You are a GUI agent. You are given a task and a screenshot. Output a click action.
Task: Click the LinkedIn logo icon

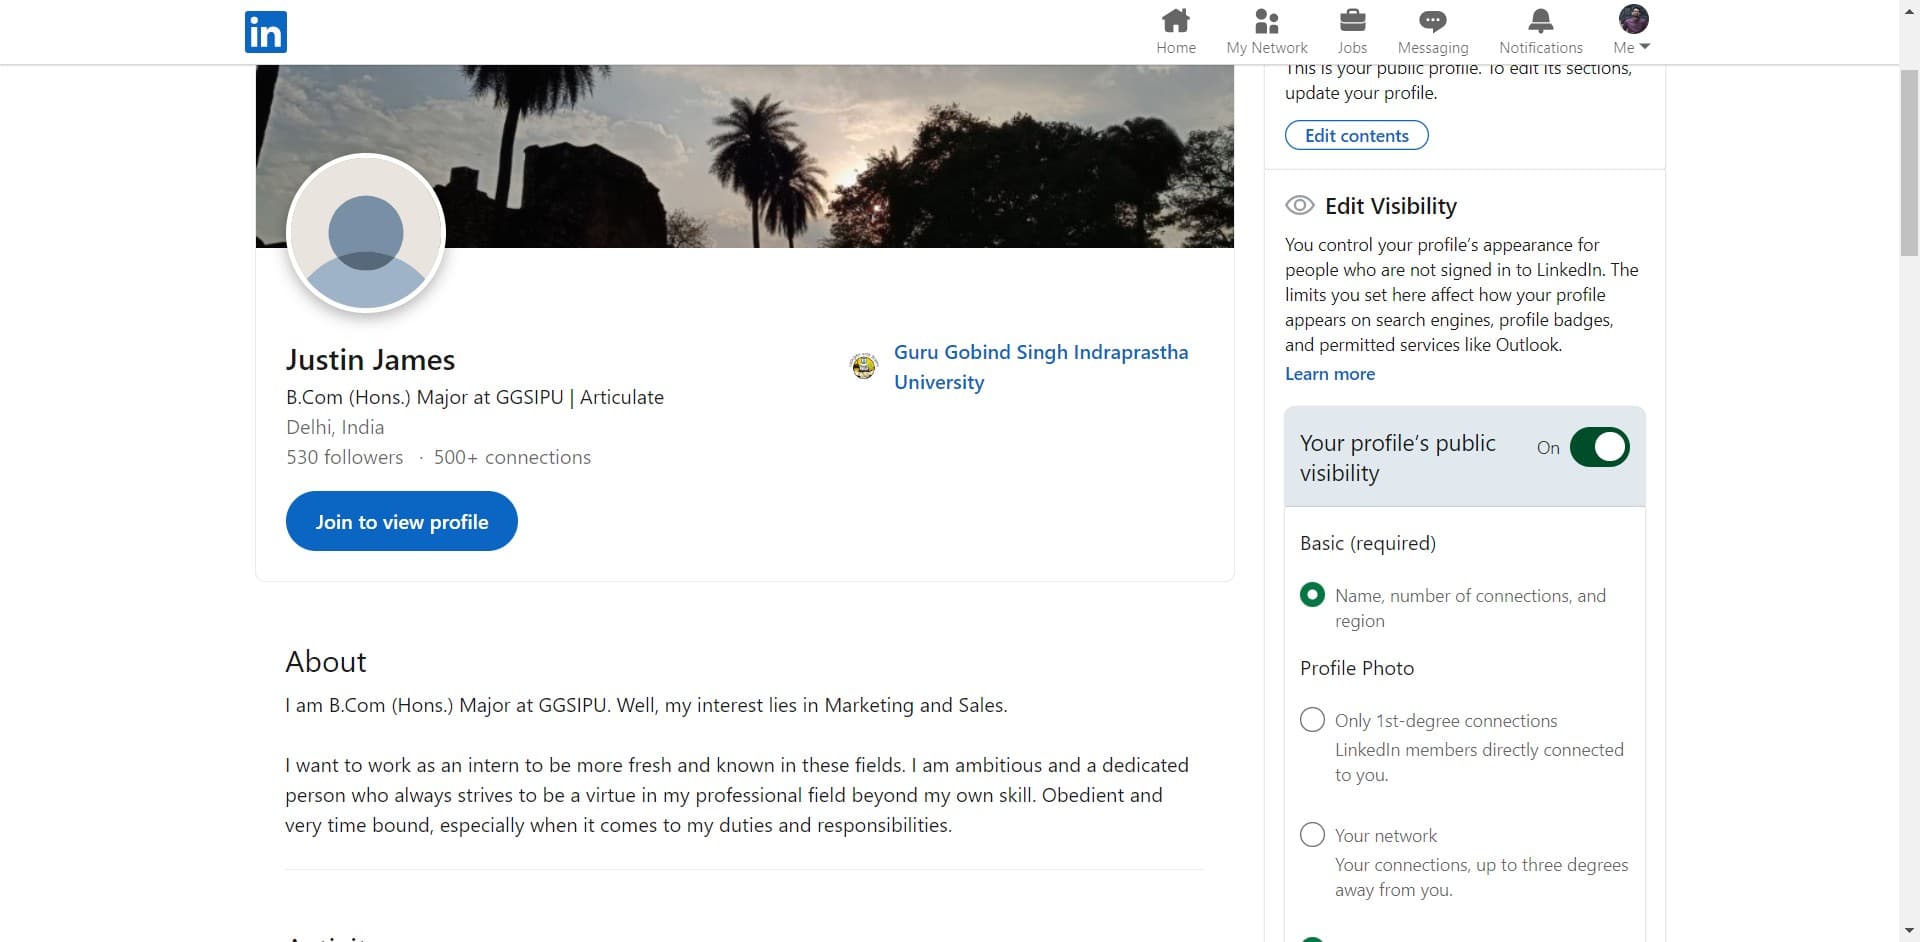click(x=265, y=32)
